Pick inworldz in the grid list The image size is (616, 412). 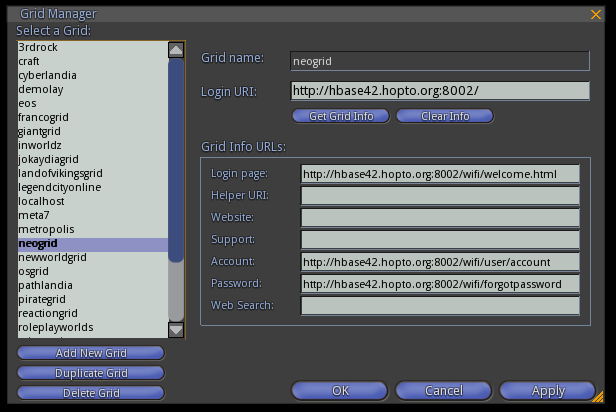pyautogui.click(x=40, y=145)
